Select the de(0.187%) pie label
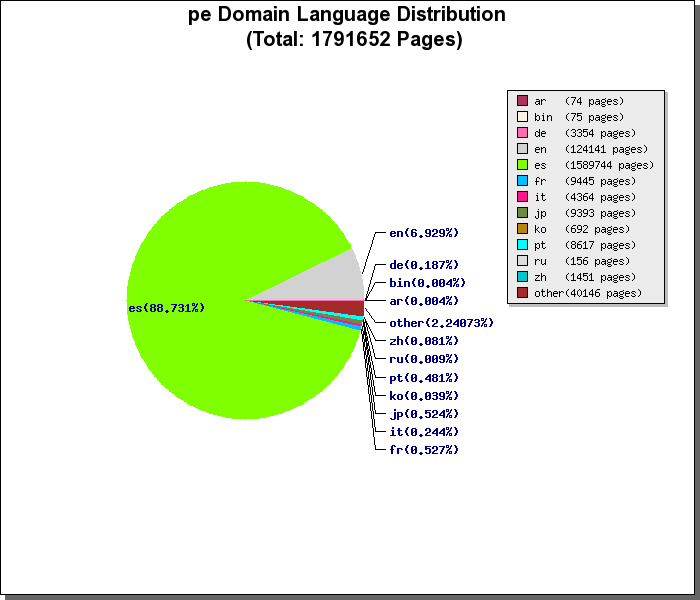Viewport: 700px width, 600px height. (x=424, y=265)
